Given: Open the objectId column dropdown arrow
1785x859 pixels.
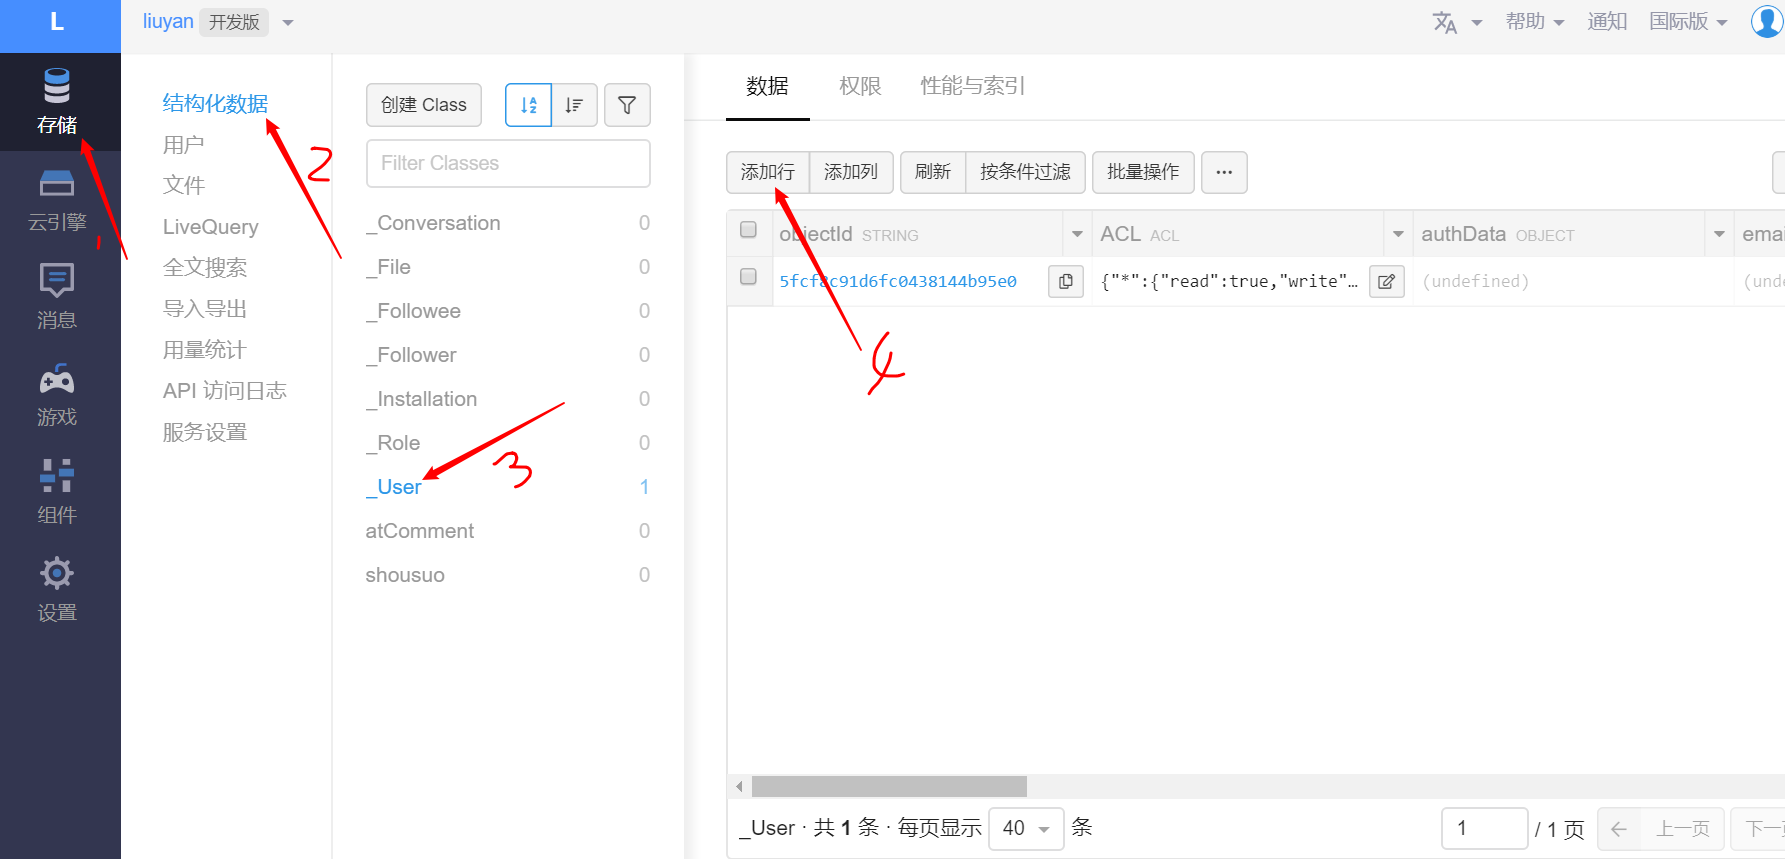Looking at the screenshot, I should 1077,234.
